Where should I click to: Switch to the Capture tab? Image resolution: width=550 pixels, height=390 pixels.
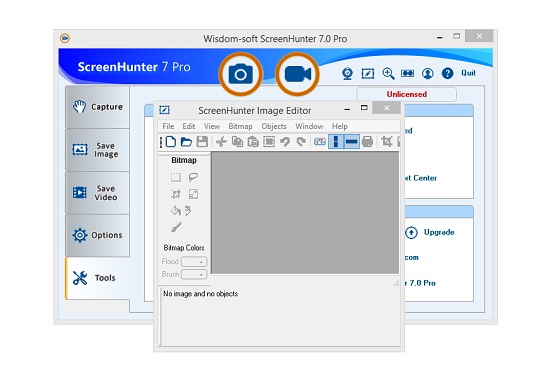click(x=98, y=107)
